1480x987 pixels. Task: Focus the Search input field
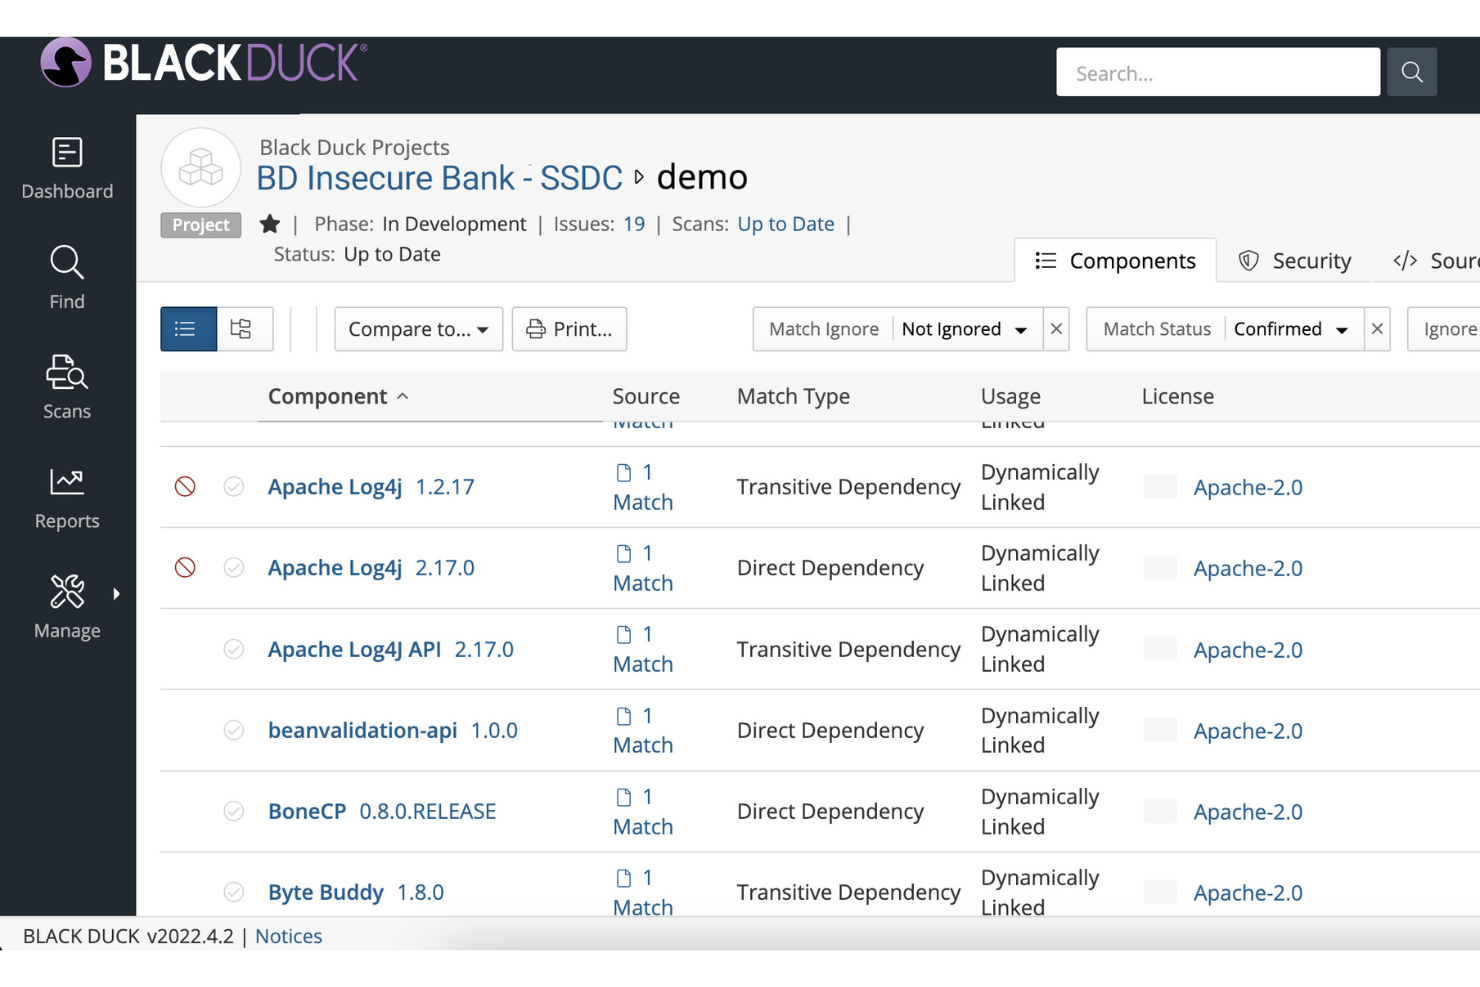(x=1218, y=72)
